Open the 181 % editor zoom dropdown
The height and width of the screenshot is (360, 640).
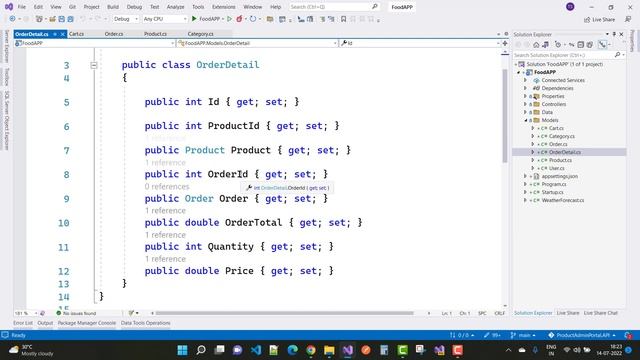(26, 313)
